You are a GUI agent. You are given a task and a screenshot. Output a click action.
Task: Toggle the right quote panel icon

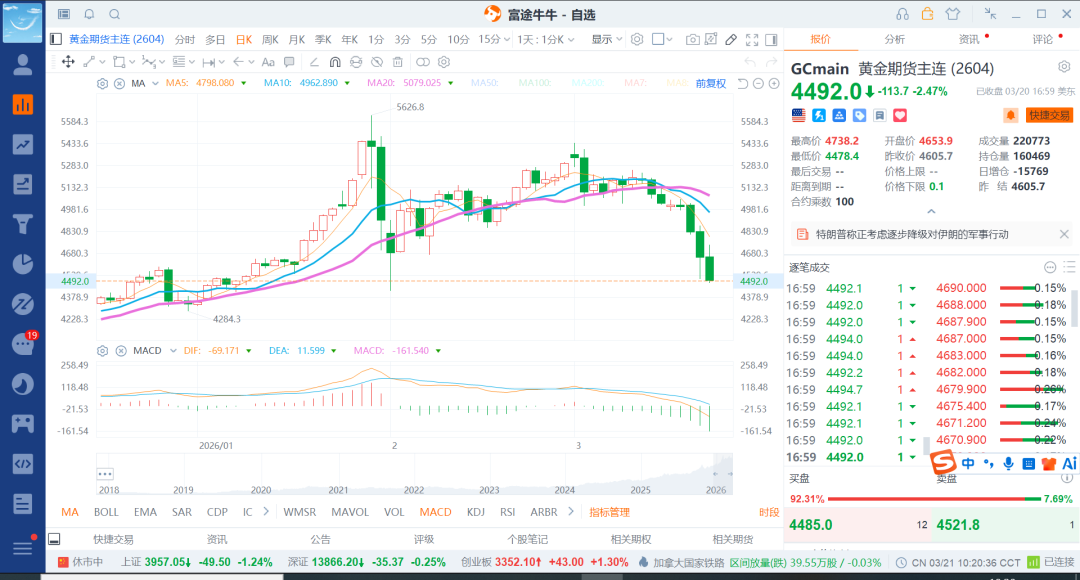pyautogui.click(x=771, y=39)
